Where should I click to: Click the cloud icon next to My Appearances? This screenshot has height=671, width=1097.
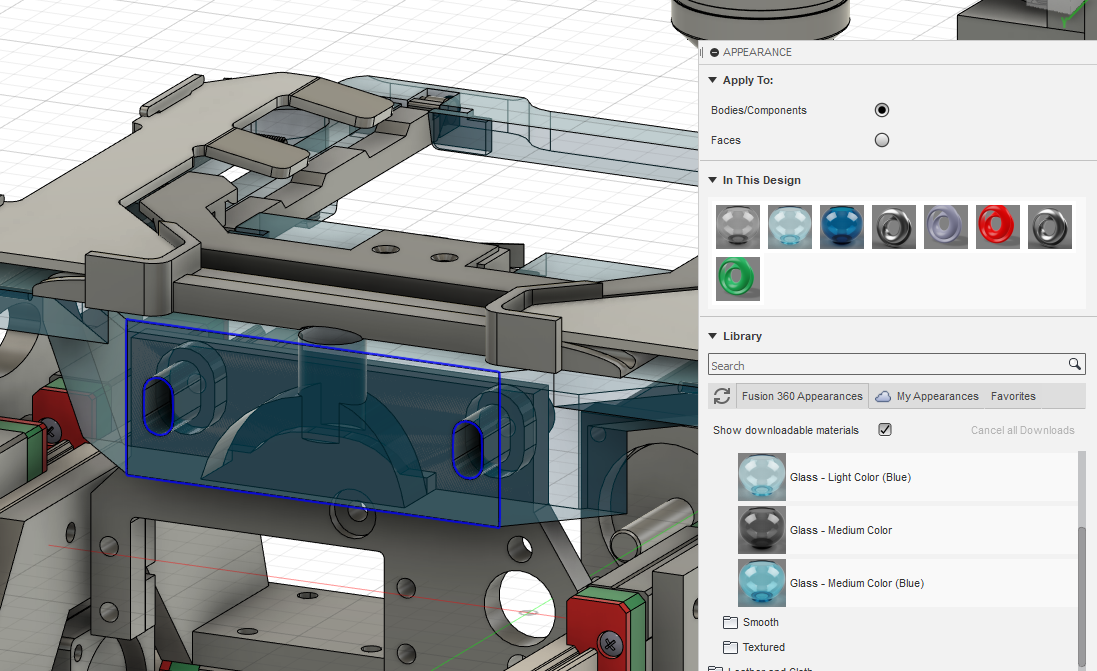[882, 395]
